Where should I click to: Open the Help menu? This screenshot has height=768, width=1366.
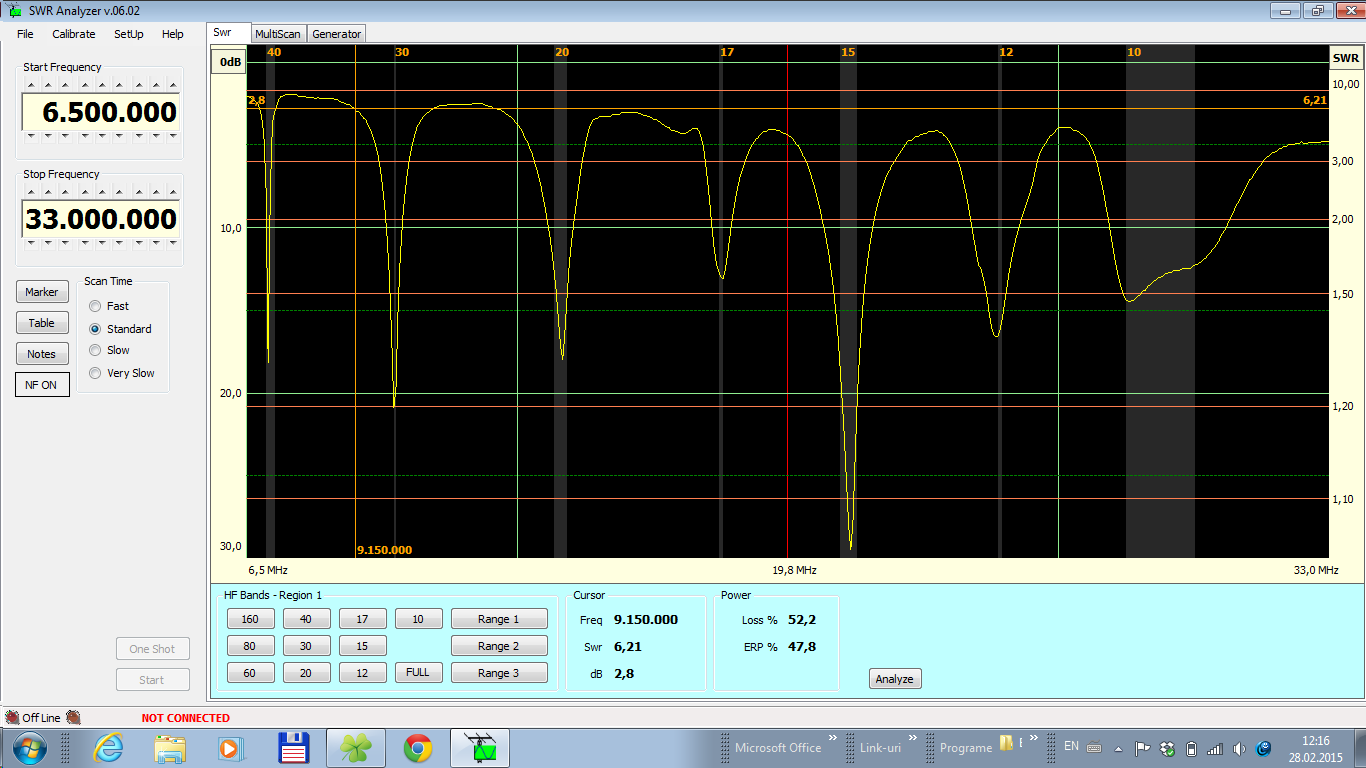[173, 34]
